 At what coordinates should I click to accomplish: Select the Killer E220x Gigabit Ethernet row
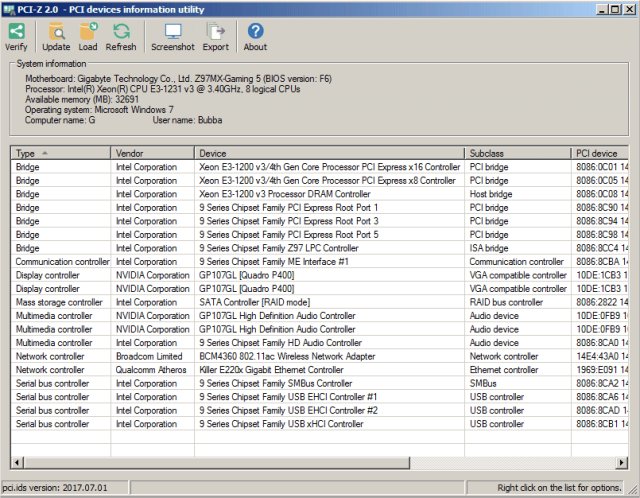319,370
